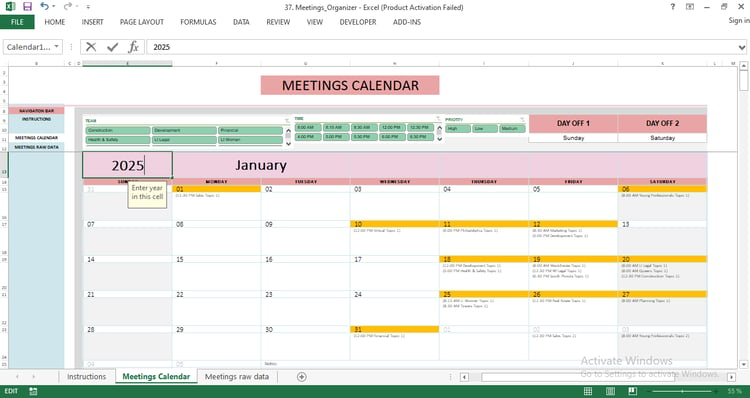Click Meetings Calendar link in navigation bar

pos(36,138)
